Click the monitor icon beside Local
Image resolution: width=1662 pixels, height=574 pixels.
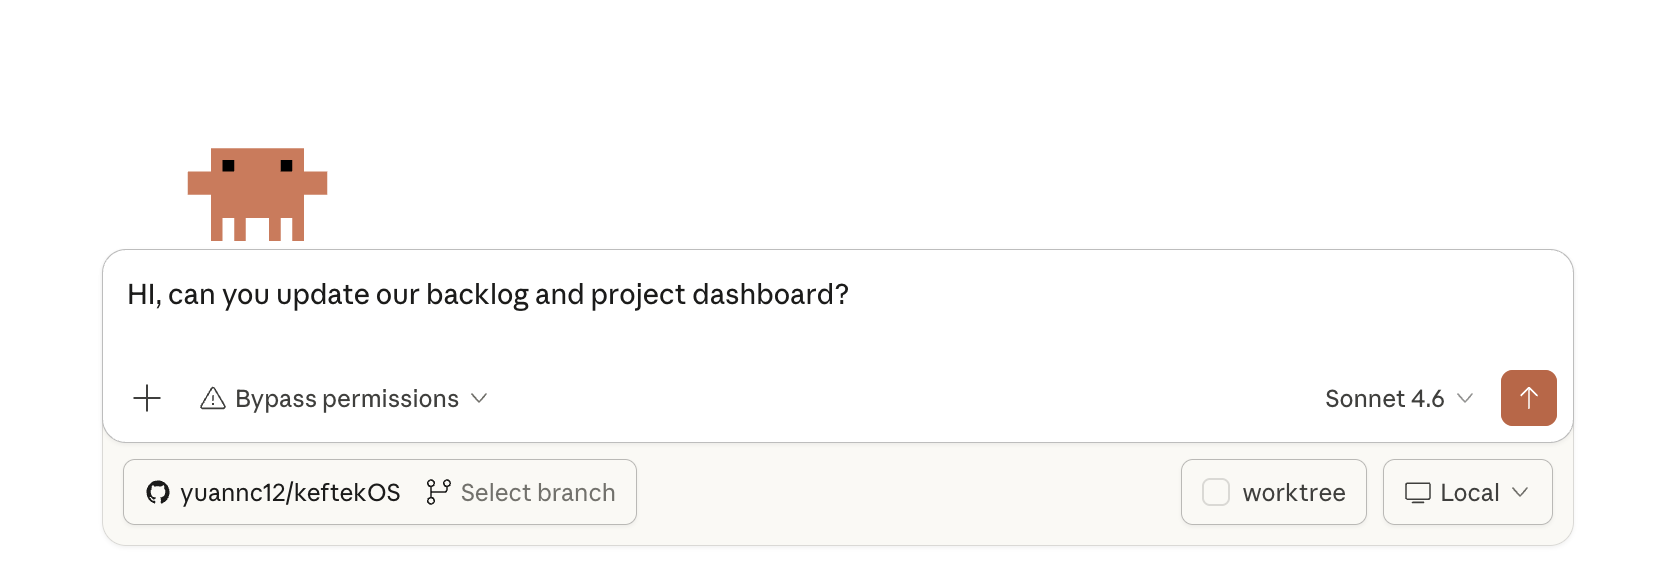click(x=1417, y=492)
